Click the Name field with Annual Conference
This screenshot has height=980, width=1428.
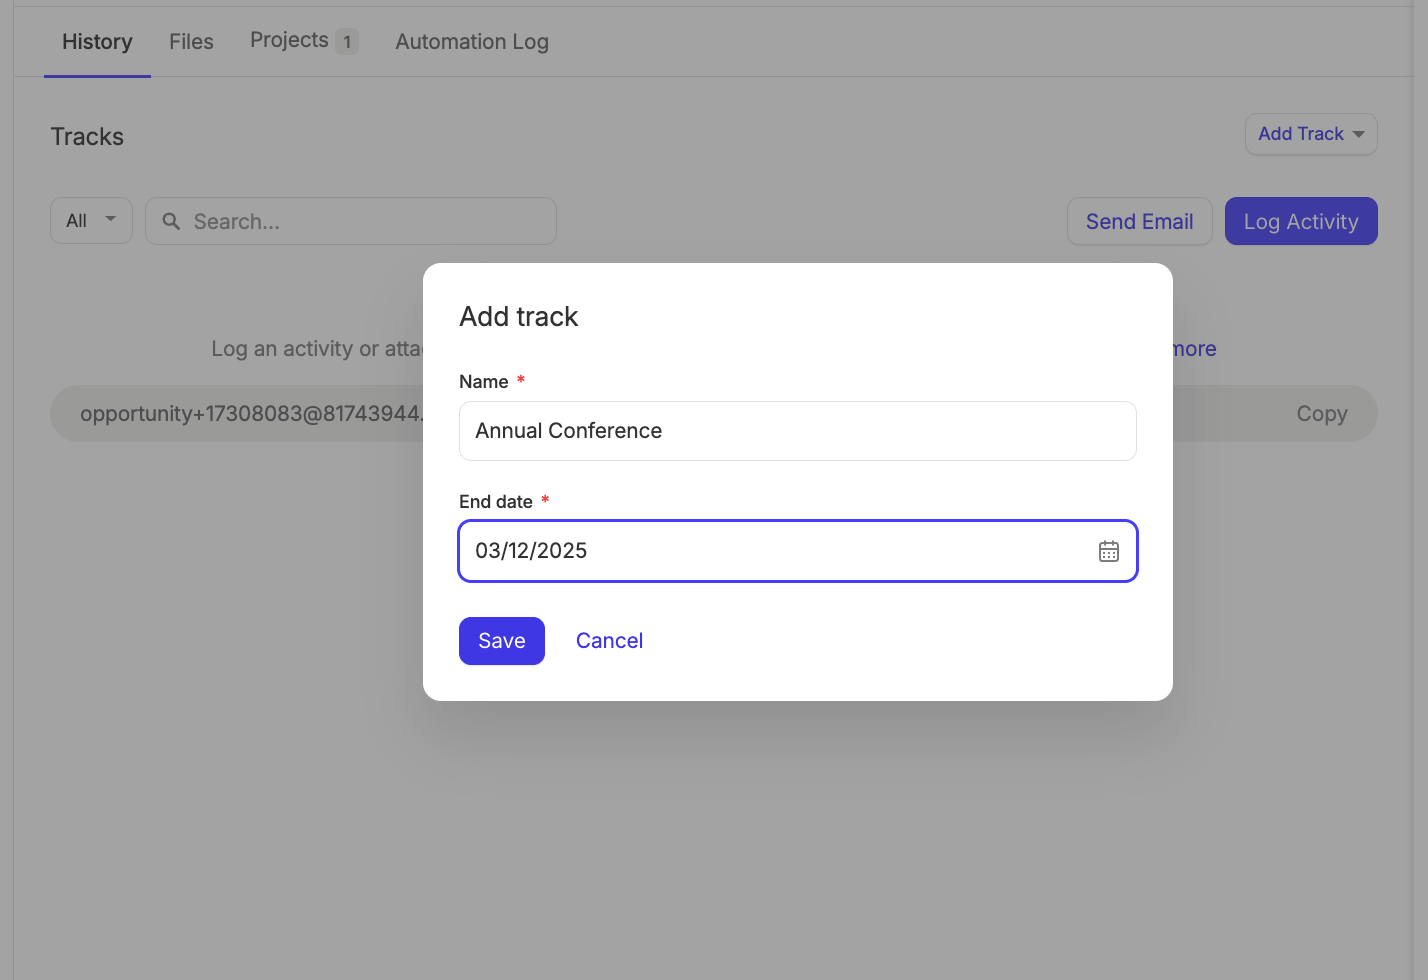[797, 431]
